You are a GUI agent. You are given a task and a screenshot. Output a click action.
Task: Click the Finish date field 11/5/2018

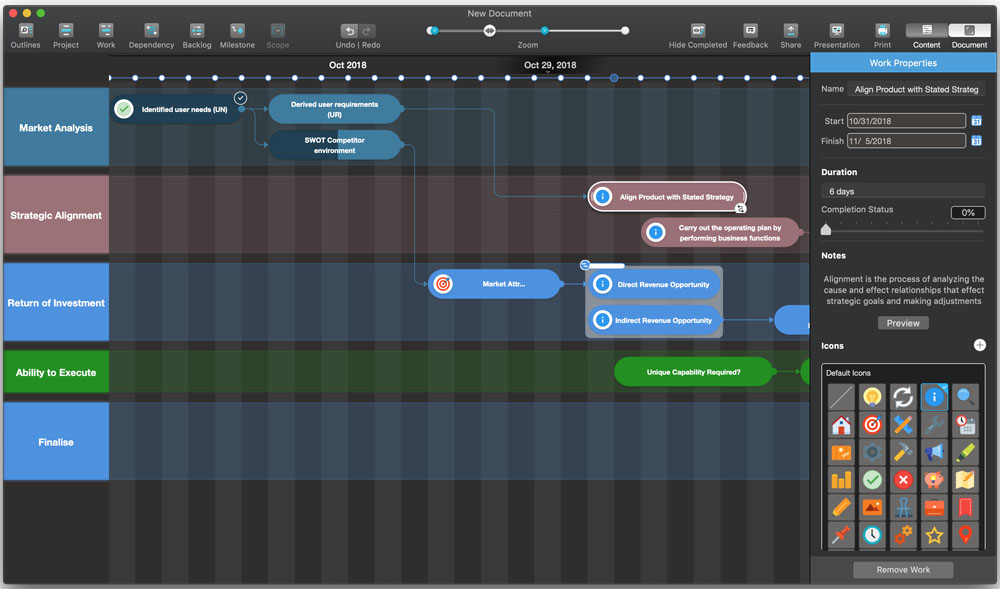(x=906, y=141)
